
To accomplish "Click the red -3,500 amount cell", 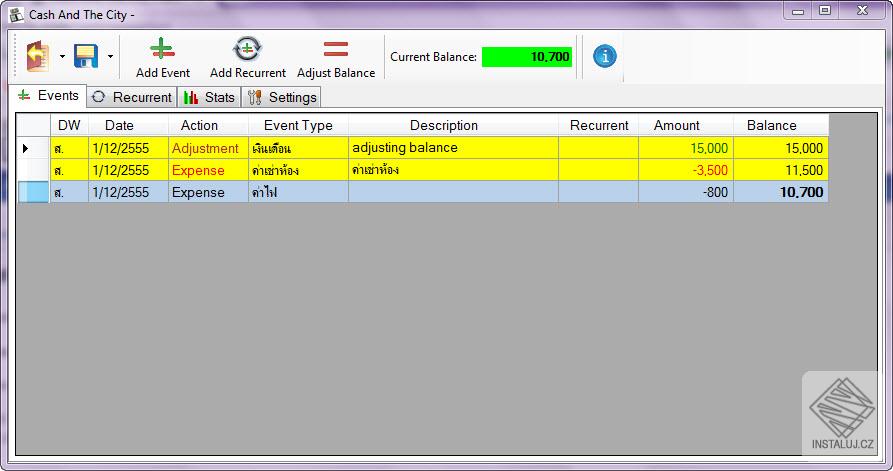I will click(686, 170).
